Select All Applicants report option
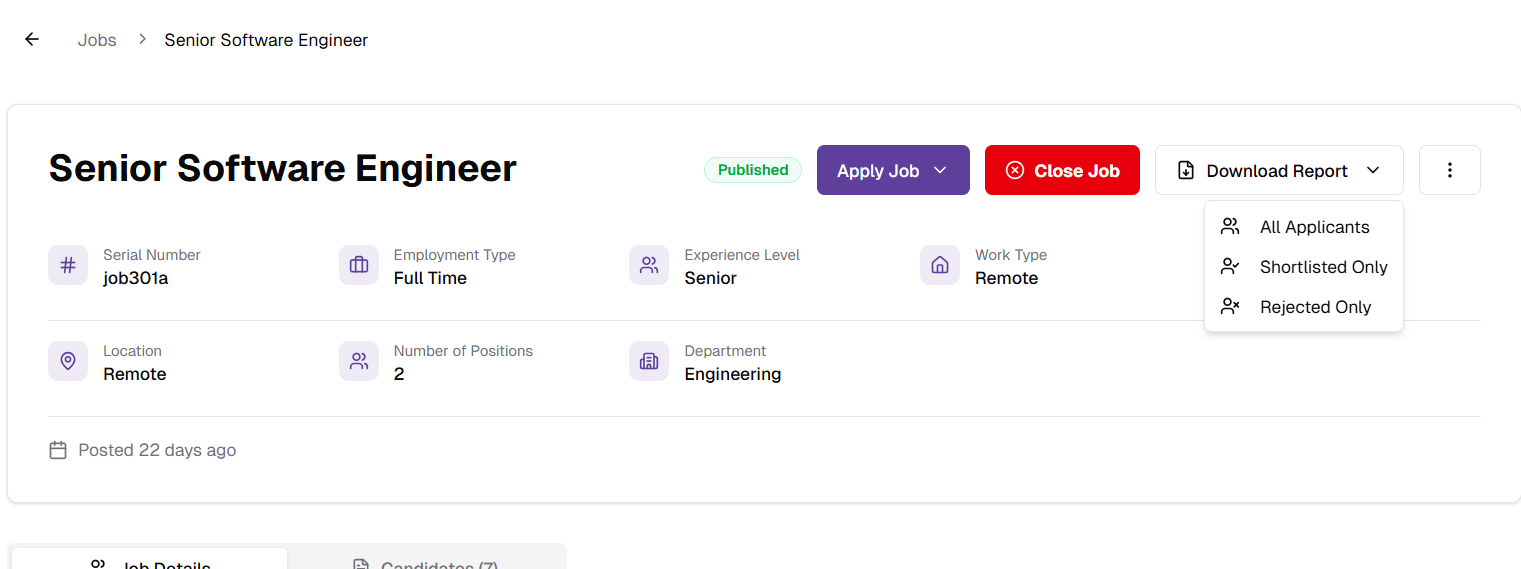 (x=1314, y=227)
